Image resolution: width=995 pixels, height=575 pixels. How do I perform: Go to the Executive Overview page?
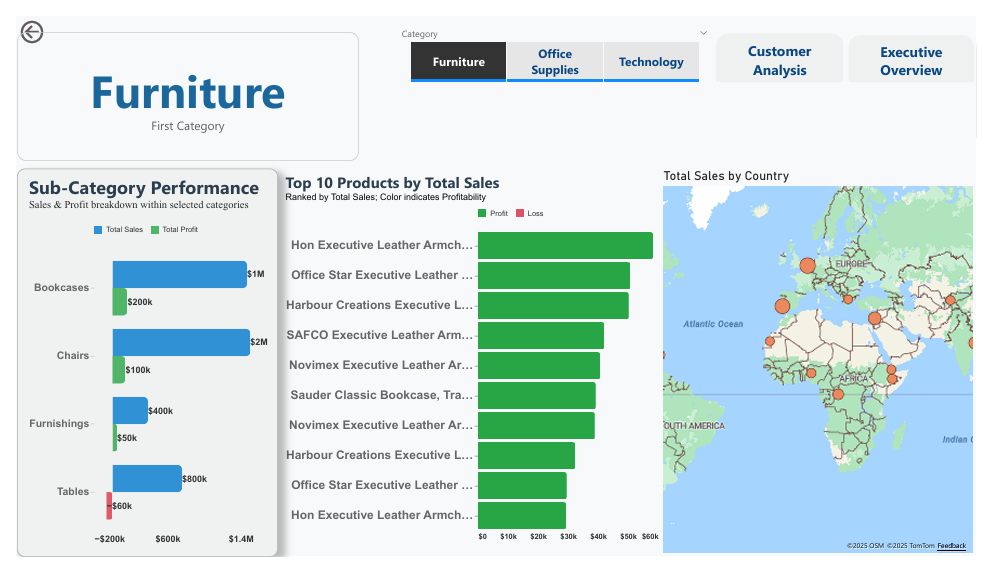[910, 61]
